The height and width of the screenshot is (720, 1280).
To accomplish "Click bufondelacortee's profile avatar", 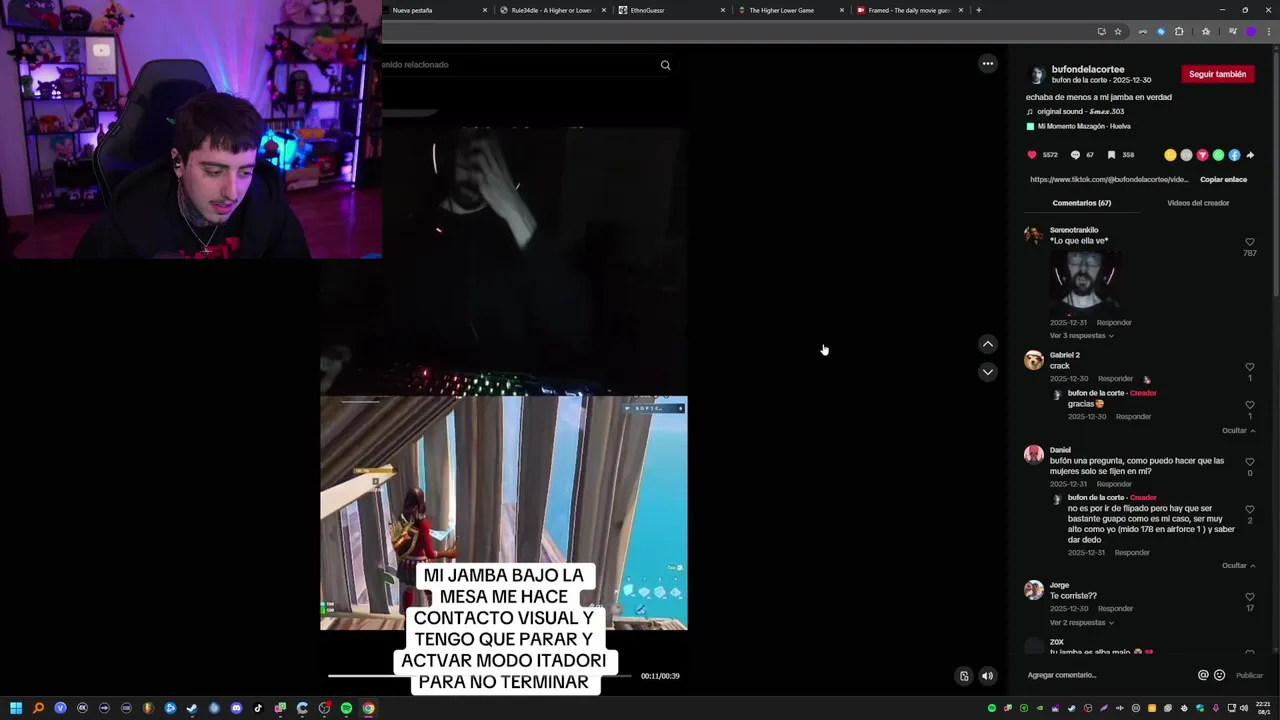I will tap(1037, 75).
